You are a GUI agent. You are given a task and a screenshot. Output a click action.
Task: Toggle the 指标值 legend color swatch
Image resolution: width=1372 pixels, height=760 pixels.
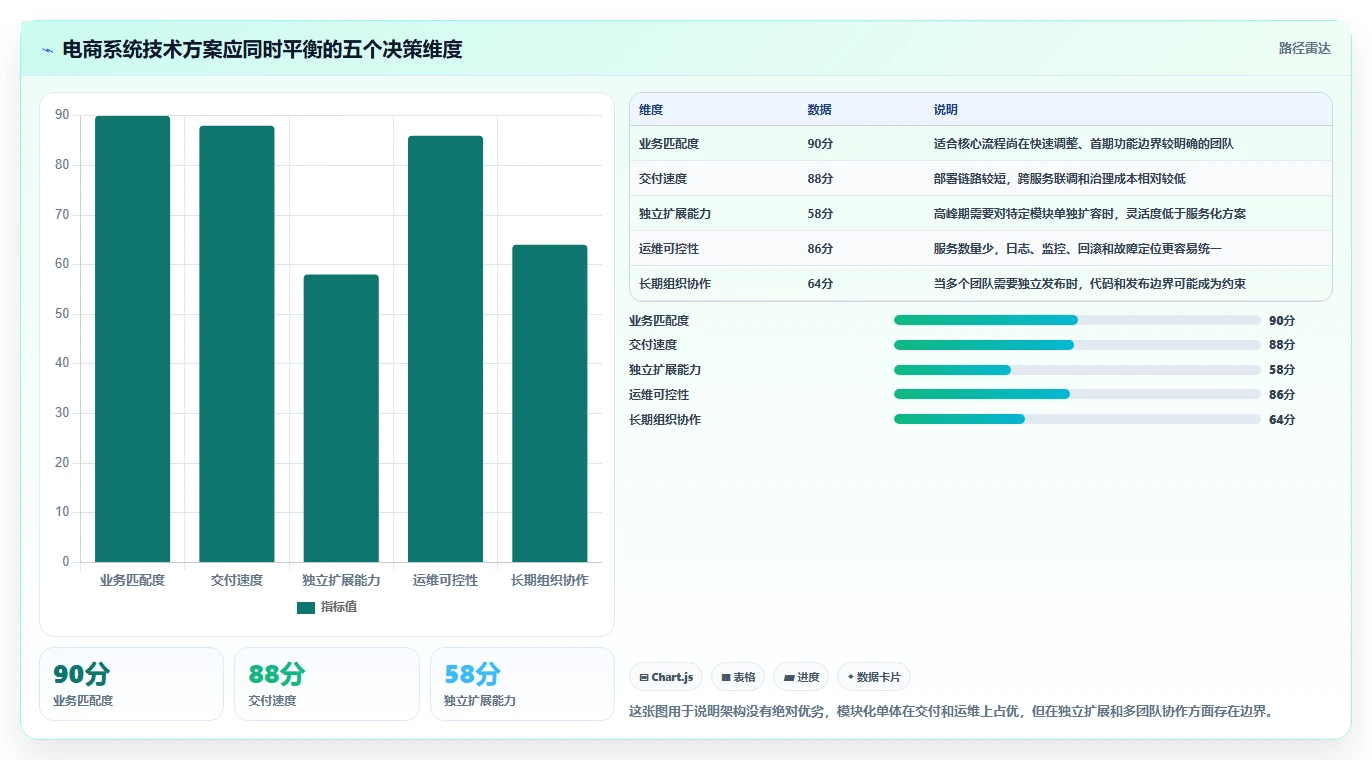click(306, 607)
